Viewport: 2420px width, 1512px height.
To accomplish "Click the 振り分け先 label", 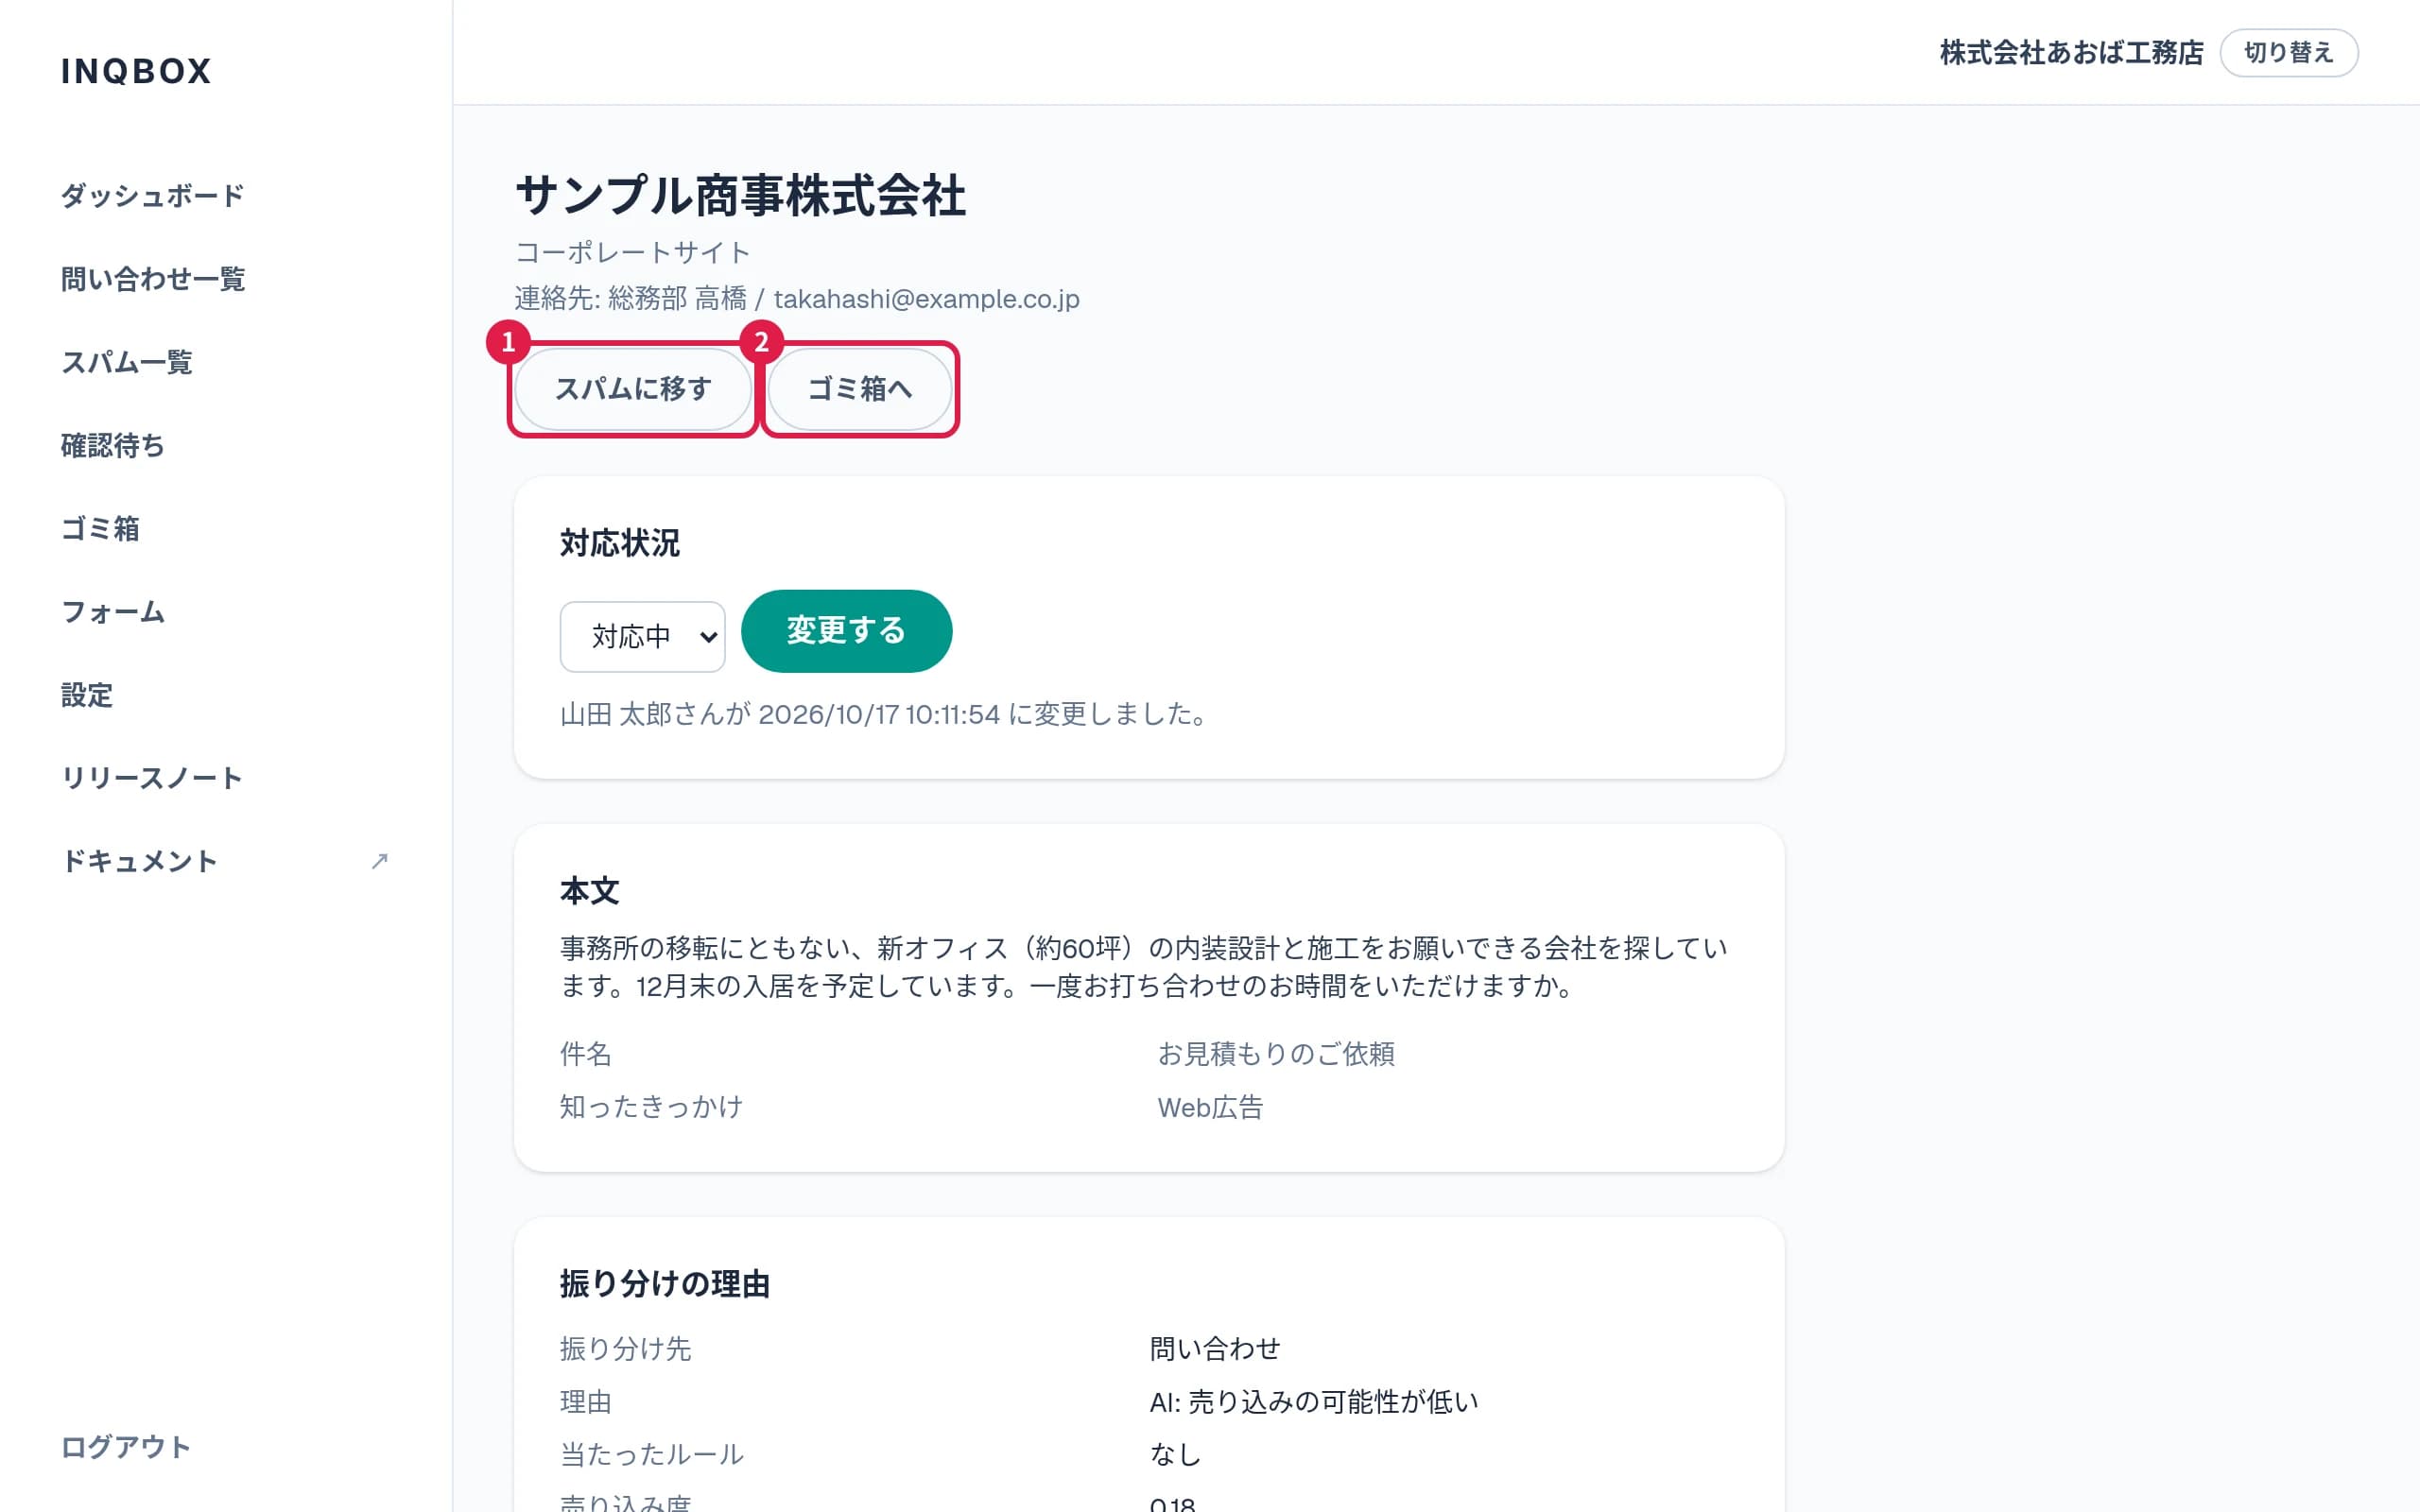I will pyautogui.click(x=626, y=1349).
